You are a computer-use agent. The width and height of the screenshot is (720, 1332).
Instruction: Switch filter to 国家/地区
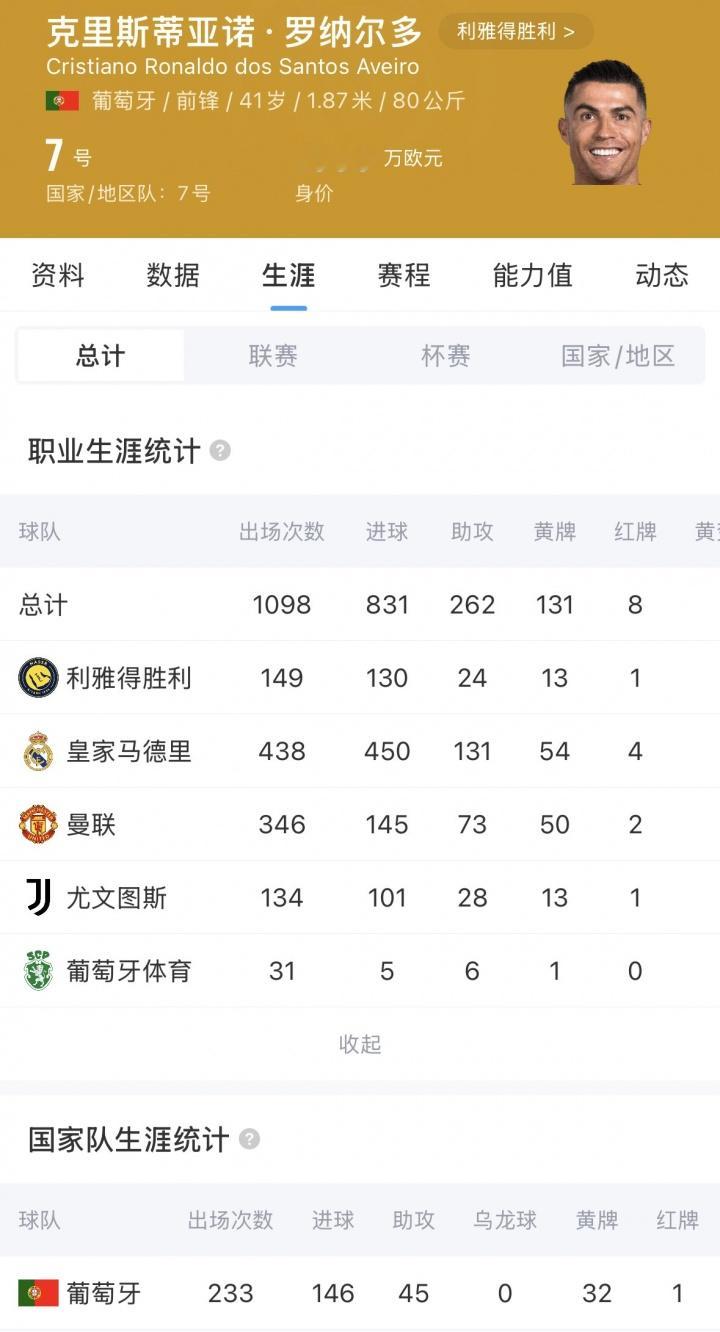(618, 356)
